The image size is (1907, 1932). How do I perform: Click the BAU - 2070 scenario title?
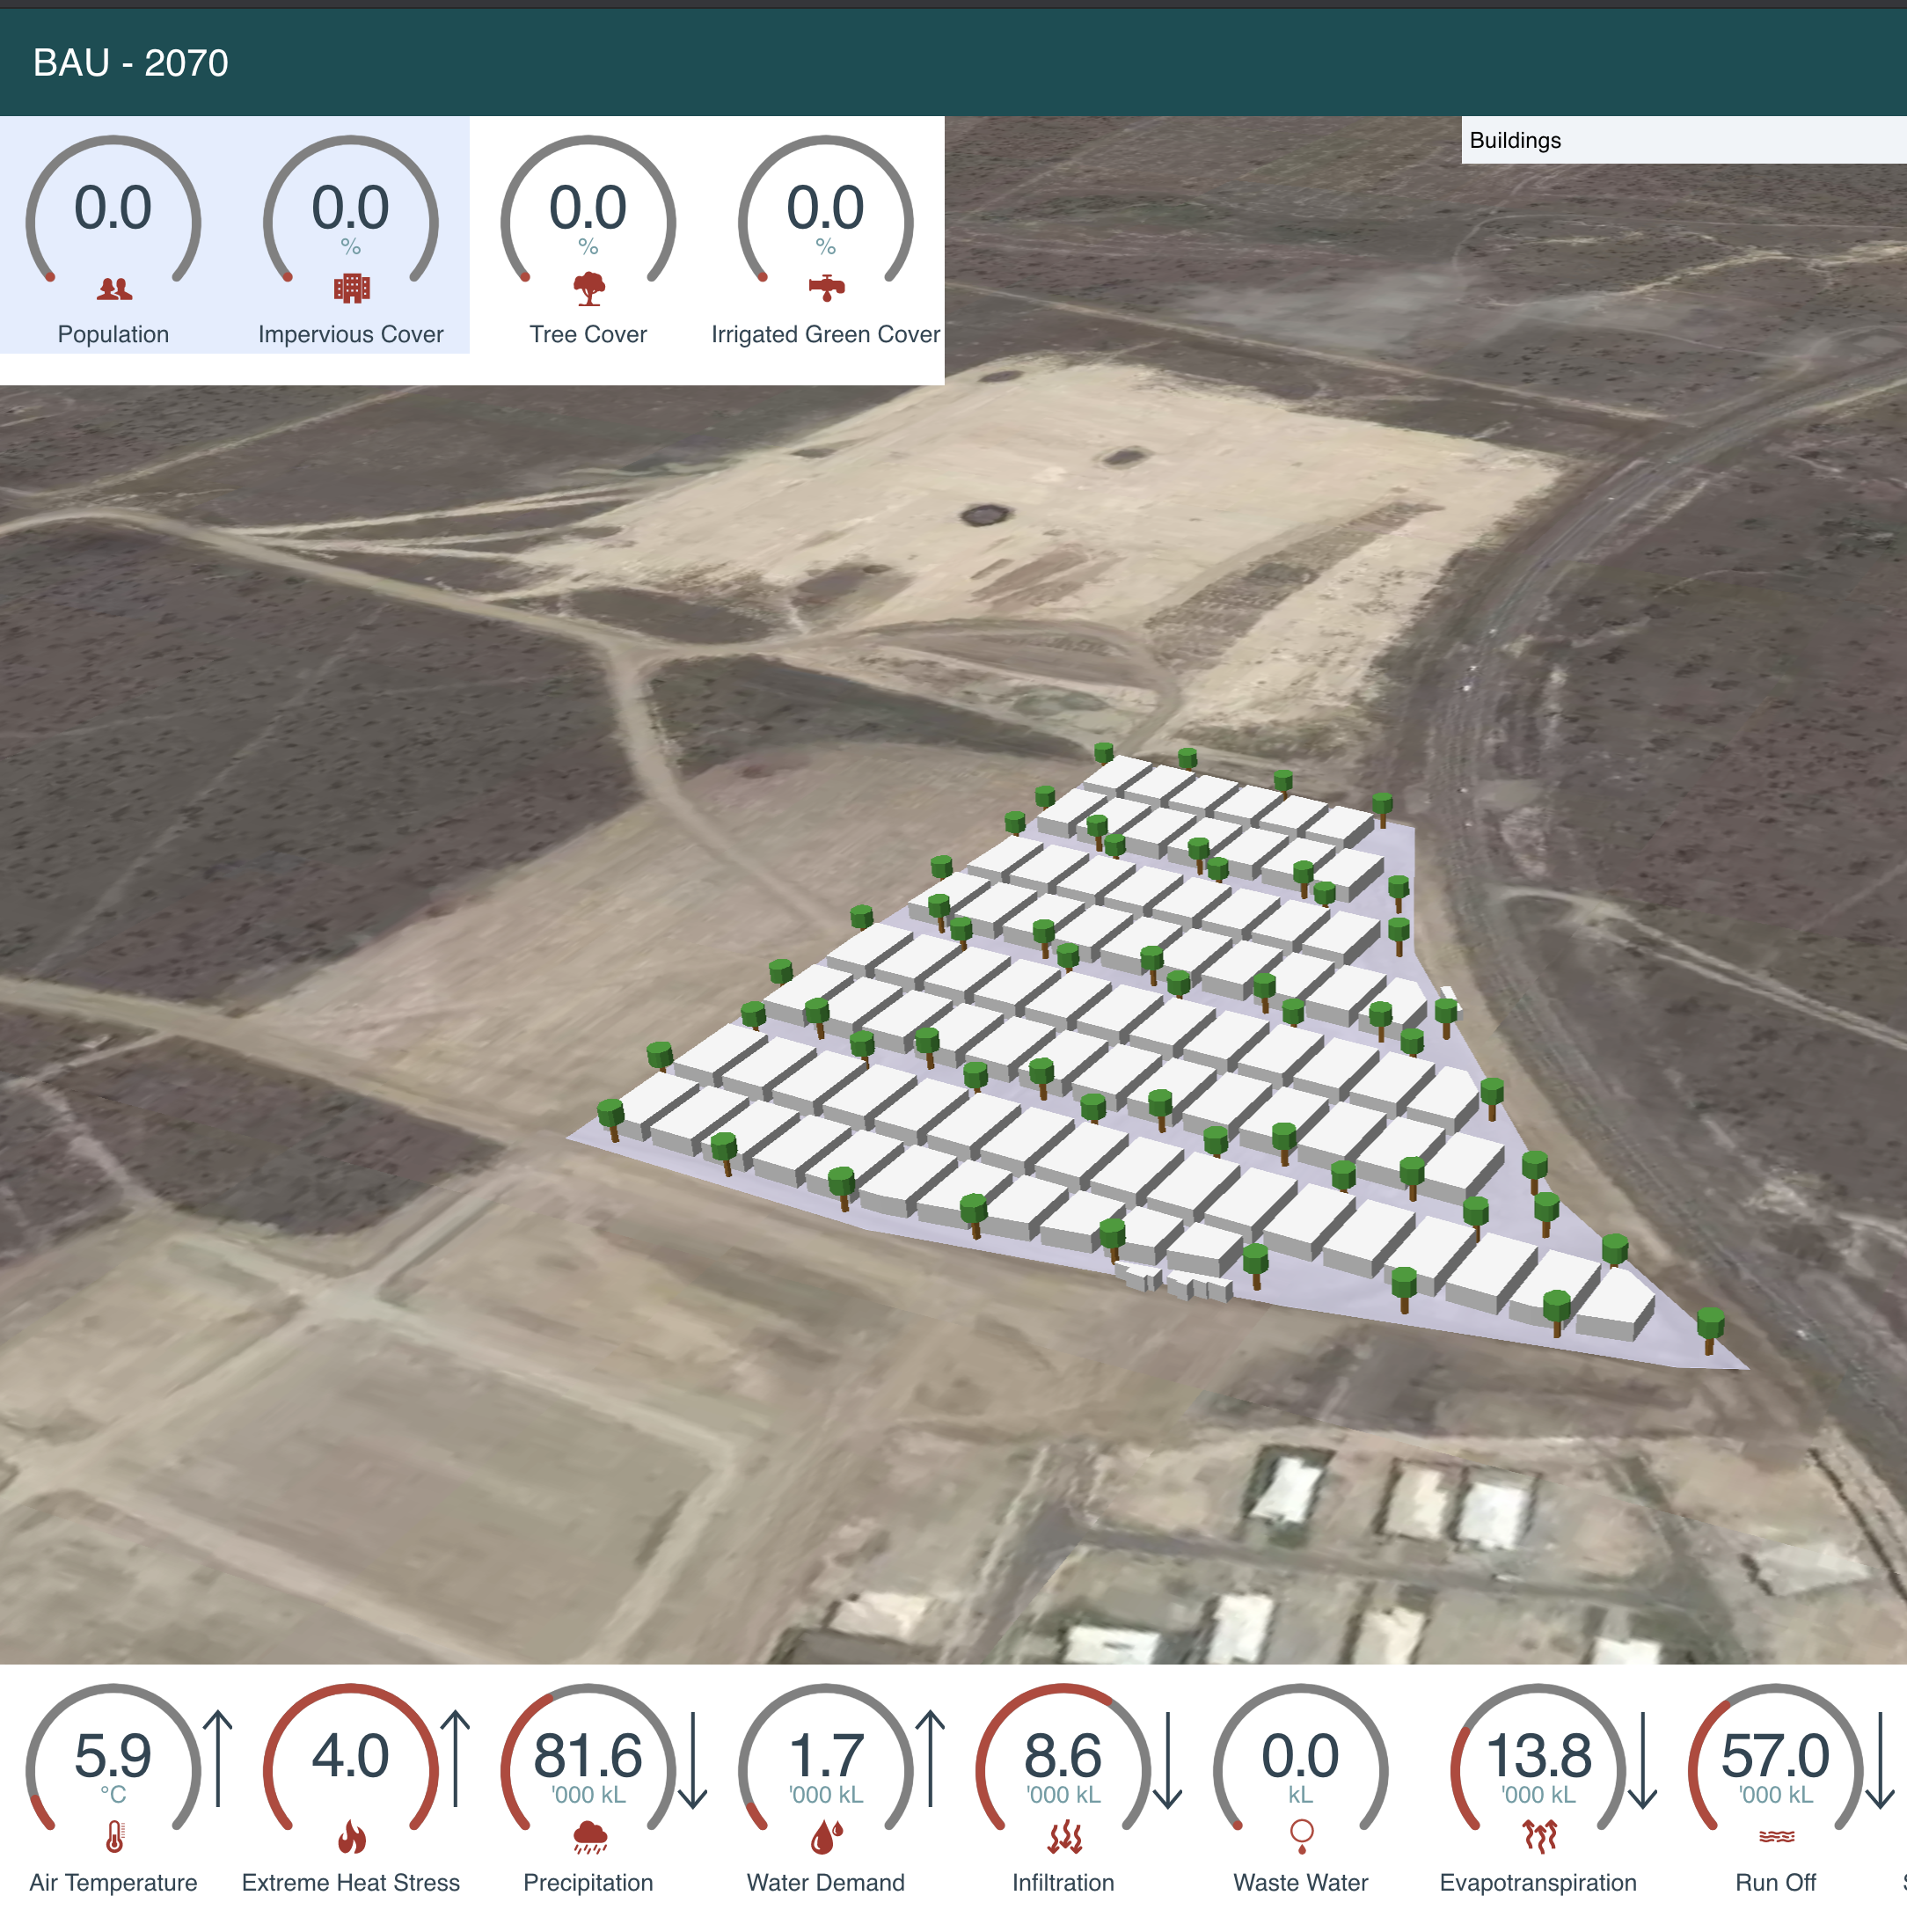131,63
